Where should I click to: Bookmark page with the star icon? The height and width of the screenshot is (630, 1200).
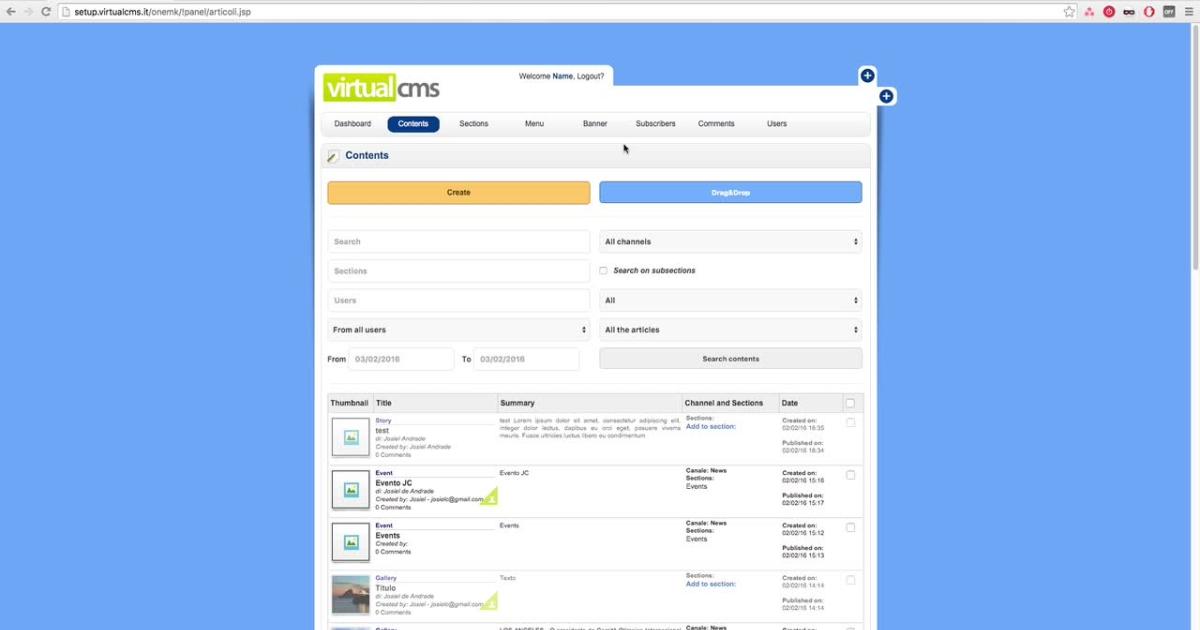point(1069,11)
